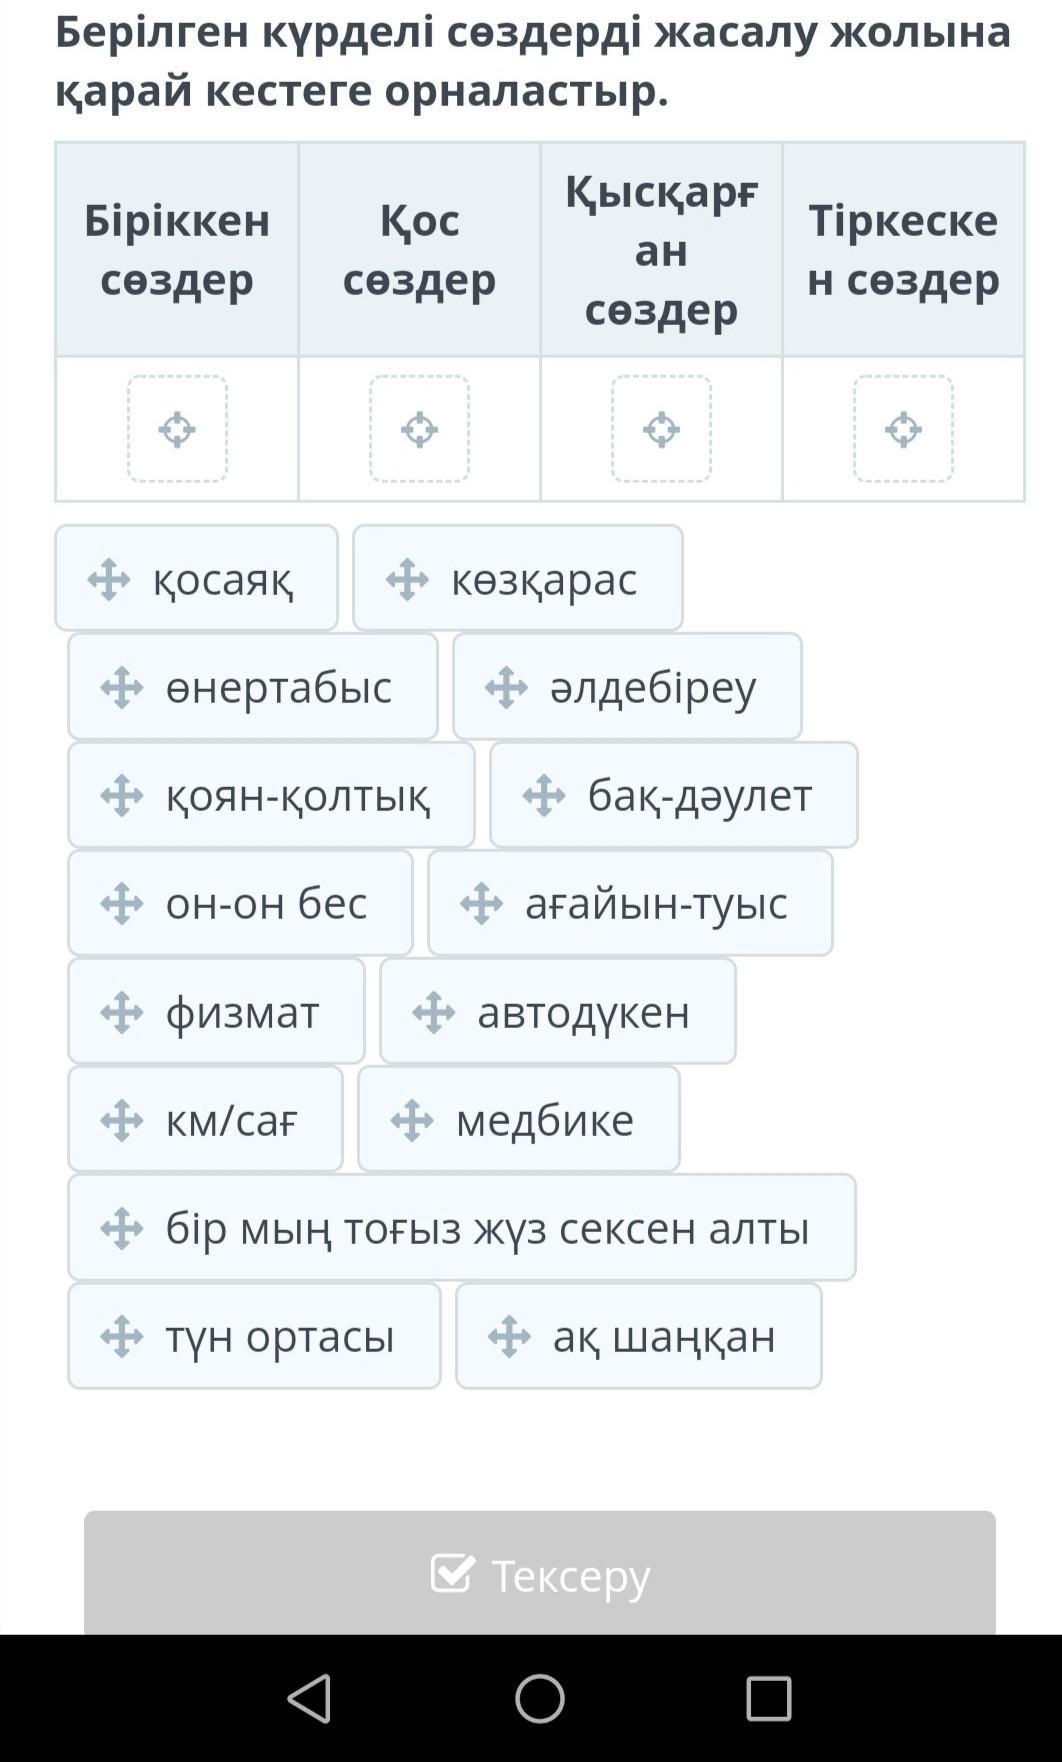Click the drag handle icon on қосаяқ
Screen dimensions: 1062x1762
[x=108, y=579]
